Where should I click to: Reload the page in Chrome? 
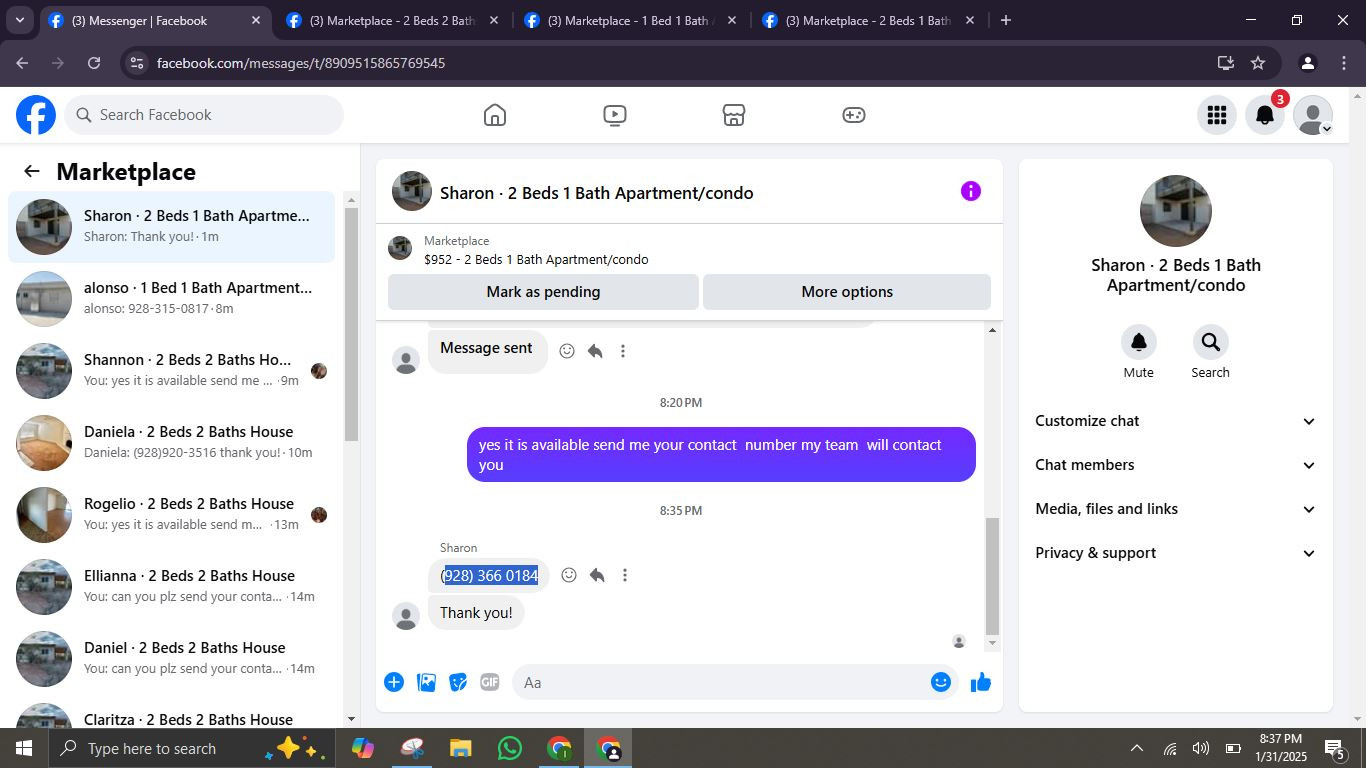pos(94,63)
